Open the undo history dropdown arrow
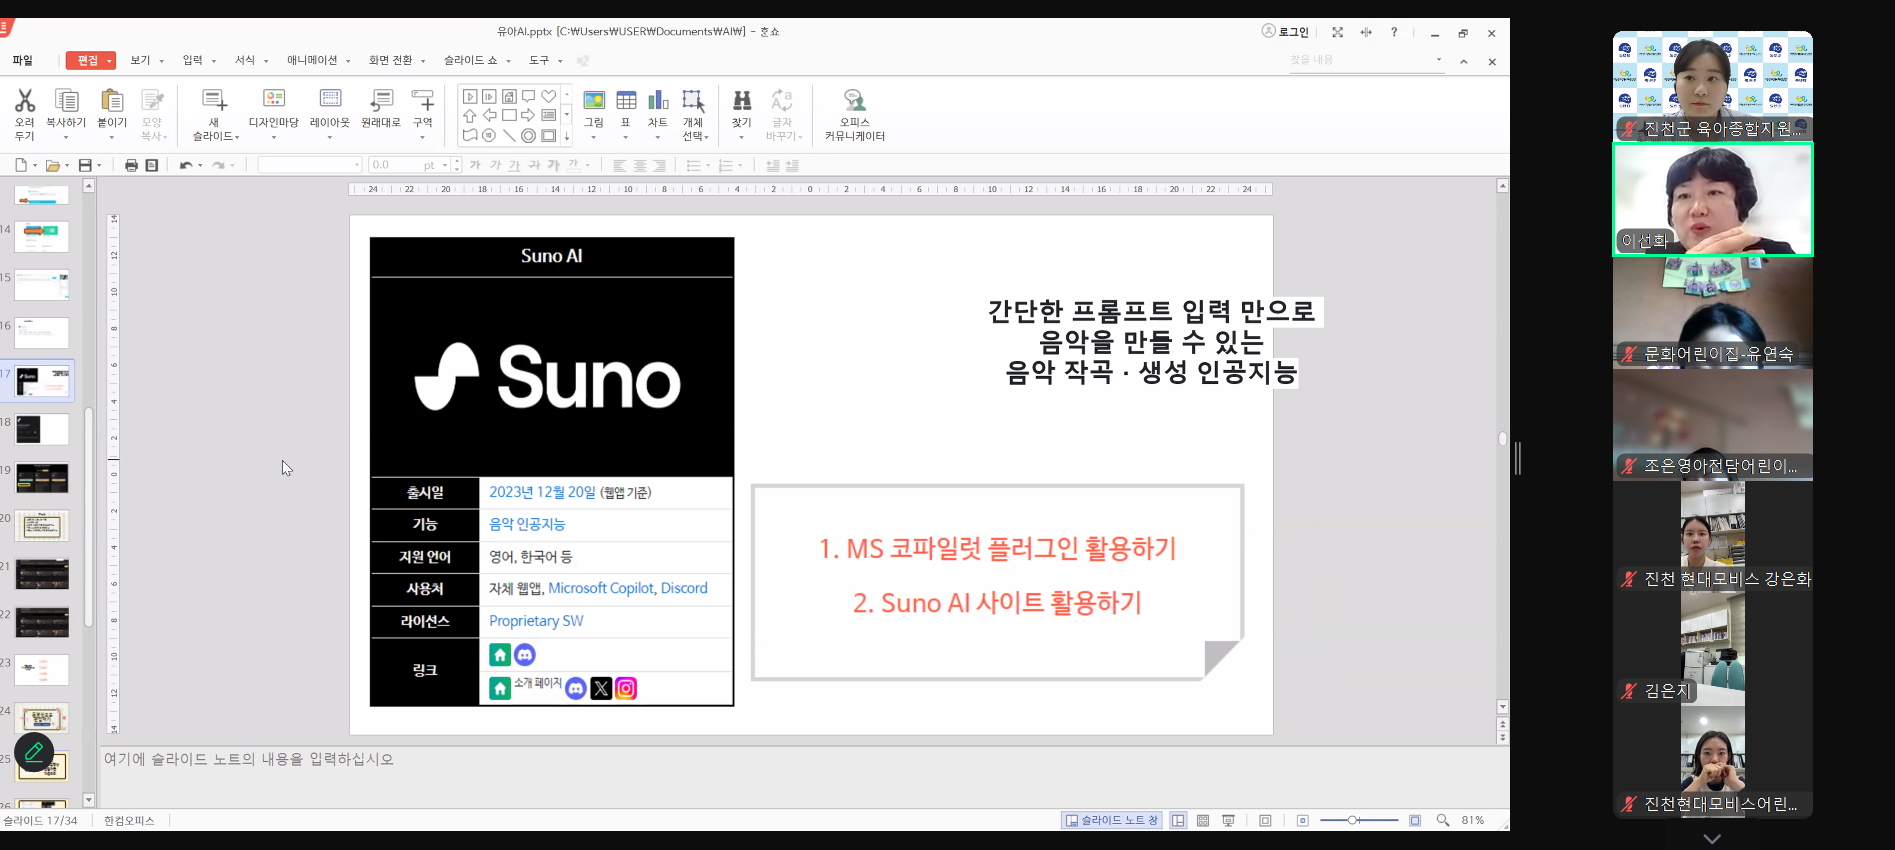This screenshot has height=850, width=1895. [200, 165]
